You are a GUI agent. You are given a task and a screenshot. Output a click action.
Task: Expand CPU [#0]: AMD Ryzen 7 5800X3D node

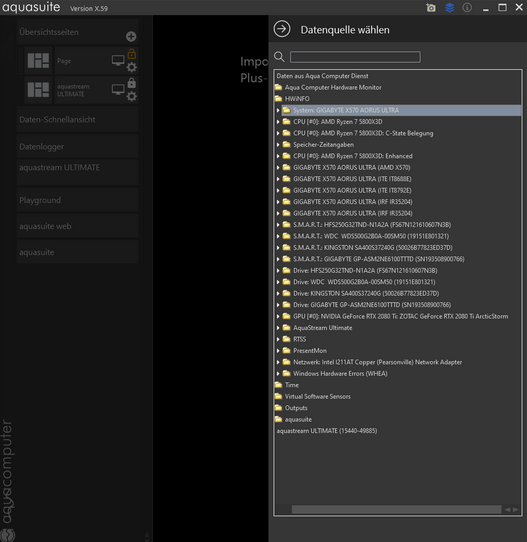point(278,122)
